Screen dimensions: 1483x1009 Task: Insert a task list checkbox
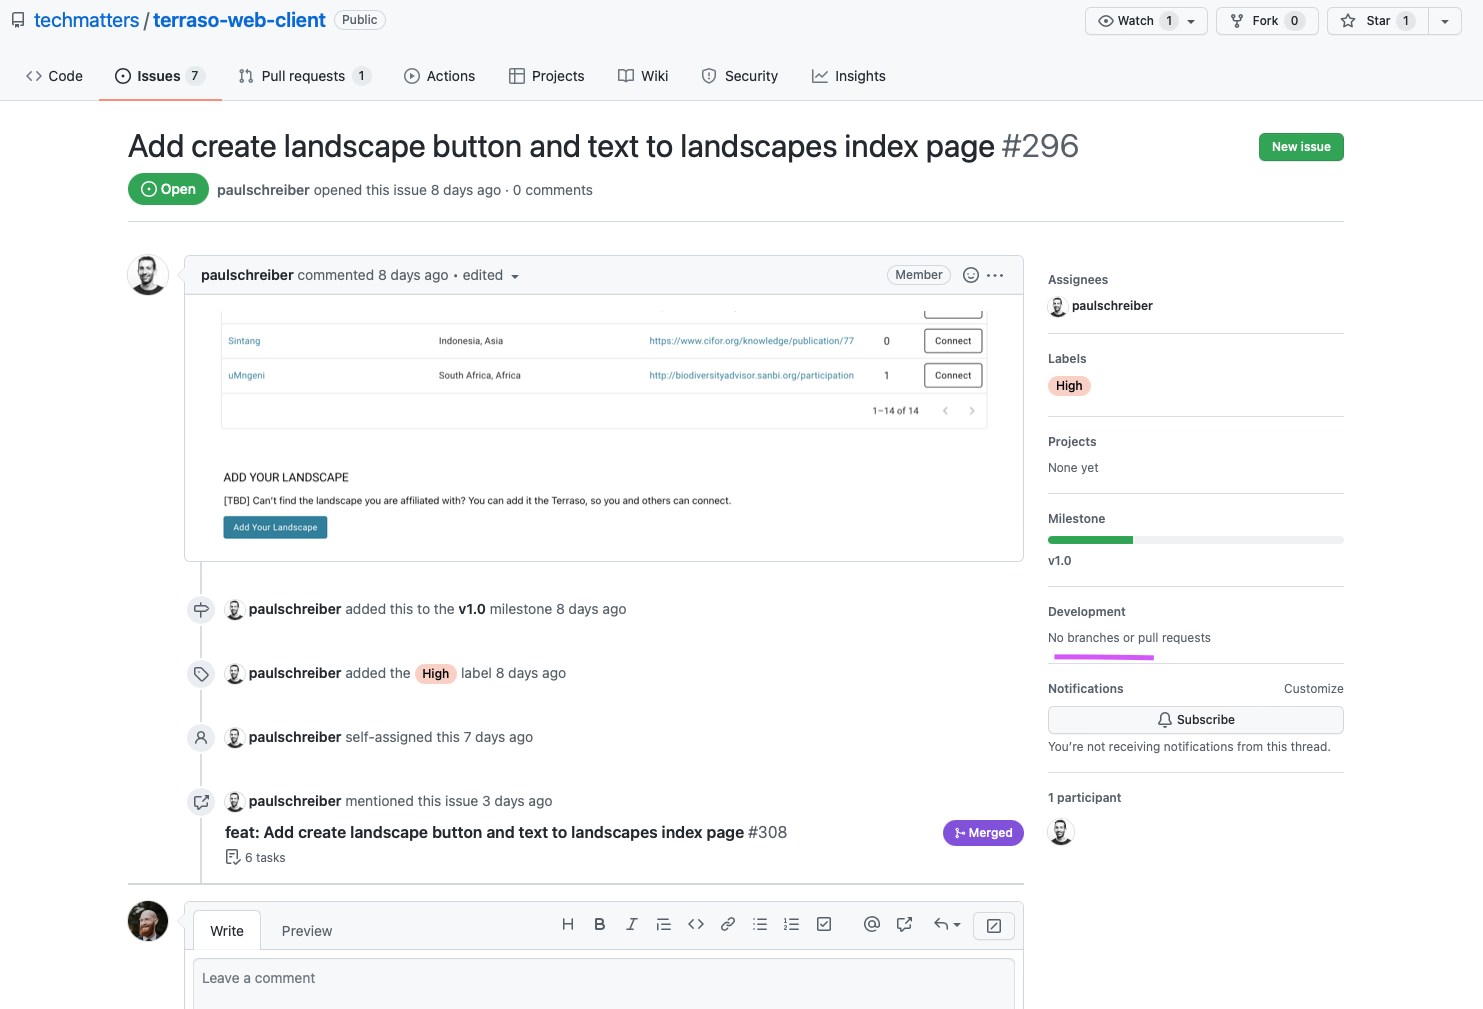click(x=824, y=925)
